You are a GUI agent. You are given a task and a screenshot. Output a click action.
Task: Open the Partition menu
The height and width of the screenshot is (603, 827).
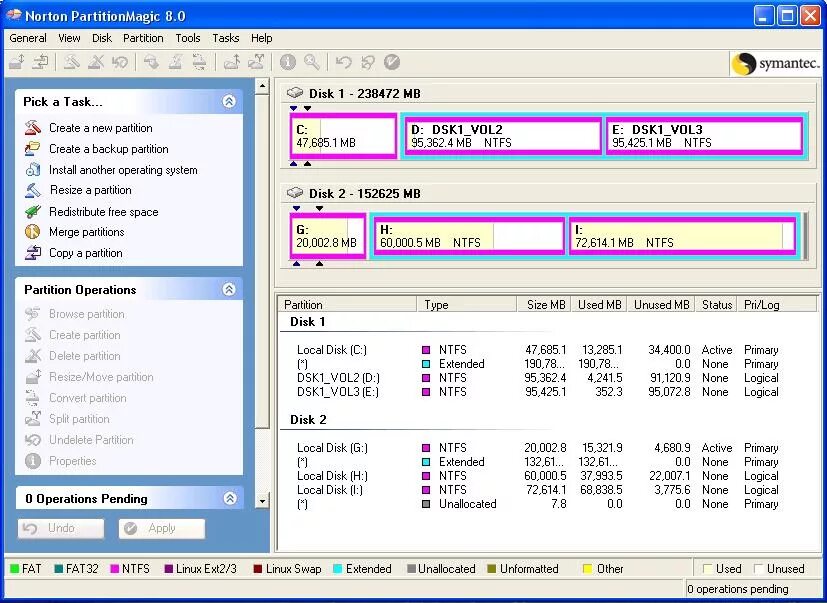[143, 38]
